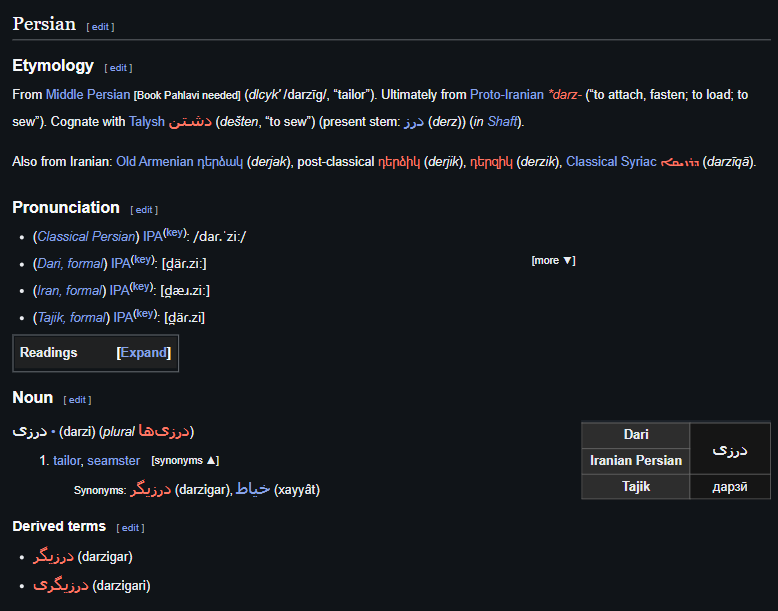Open the Classical Persian pronunciation link
This screenshot has width=778, height=611.
86,236
